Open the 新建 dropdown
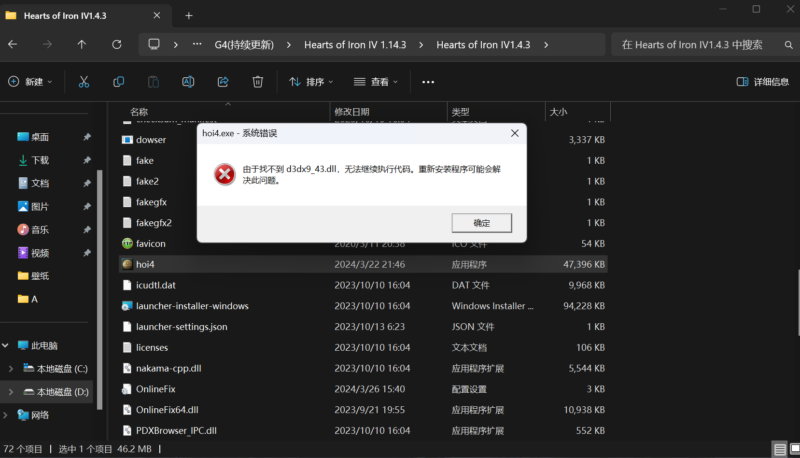This screenshot has height=458, width=800. coord(31,82)
